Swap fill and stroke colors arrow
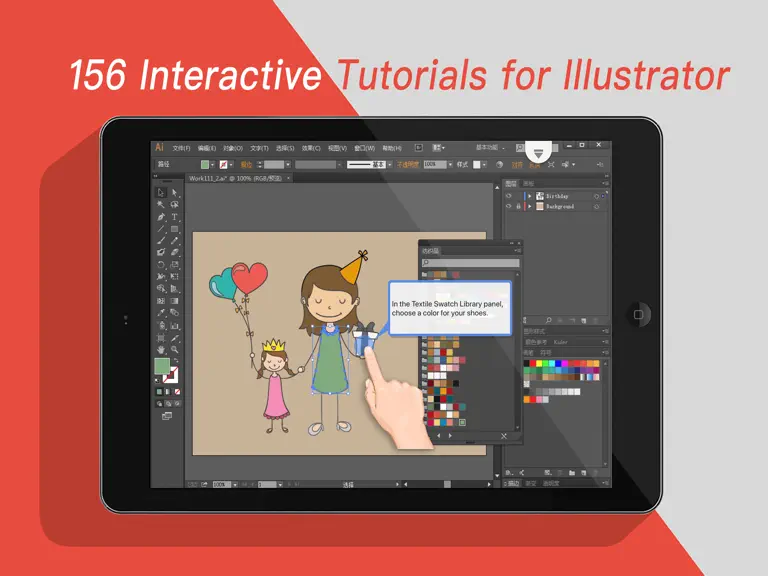The width and height of the screenshot is (768, 576). coord(176,361)
